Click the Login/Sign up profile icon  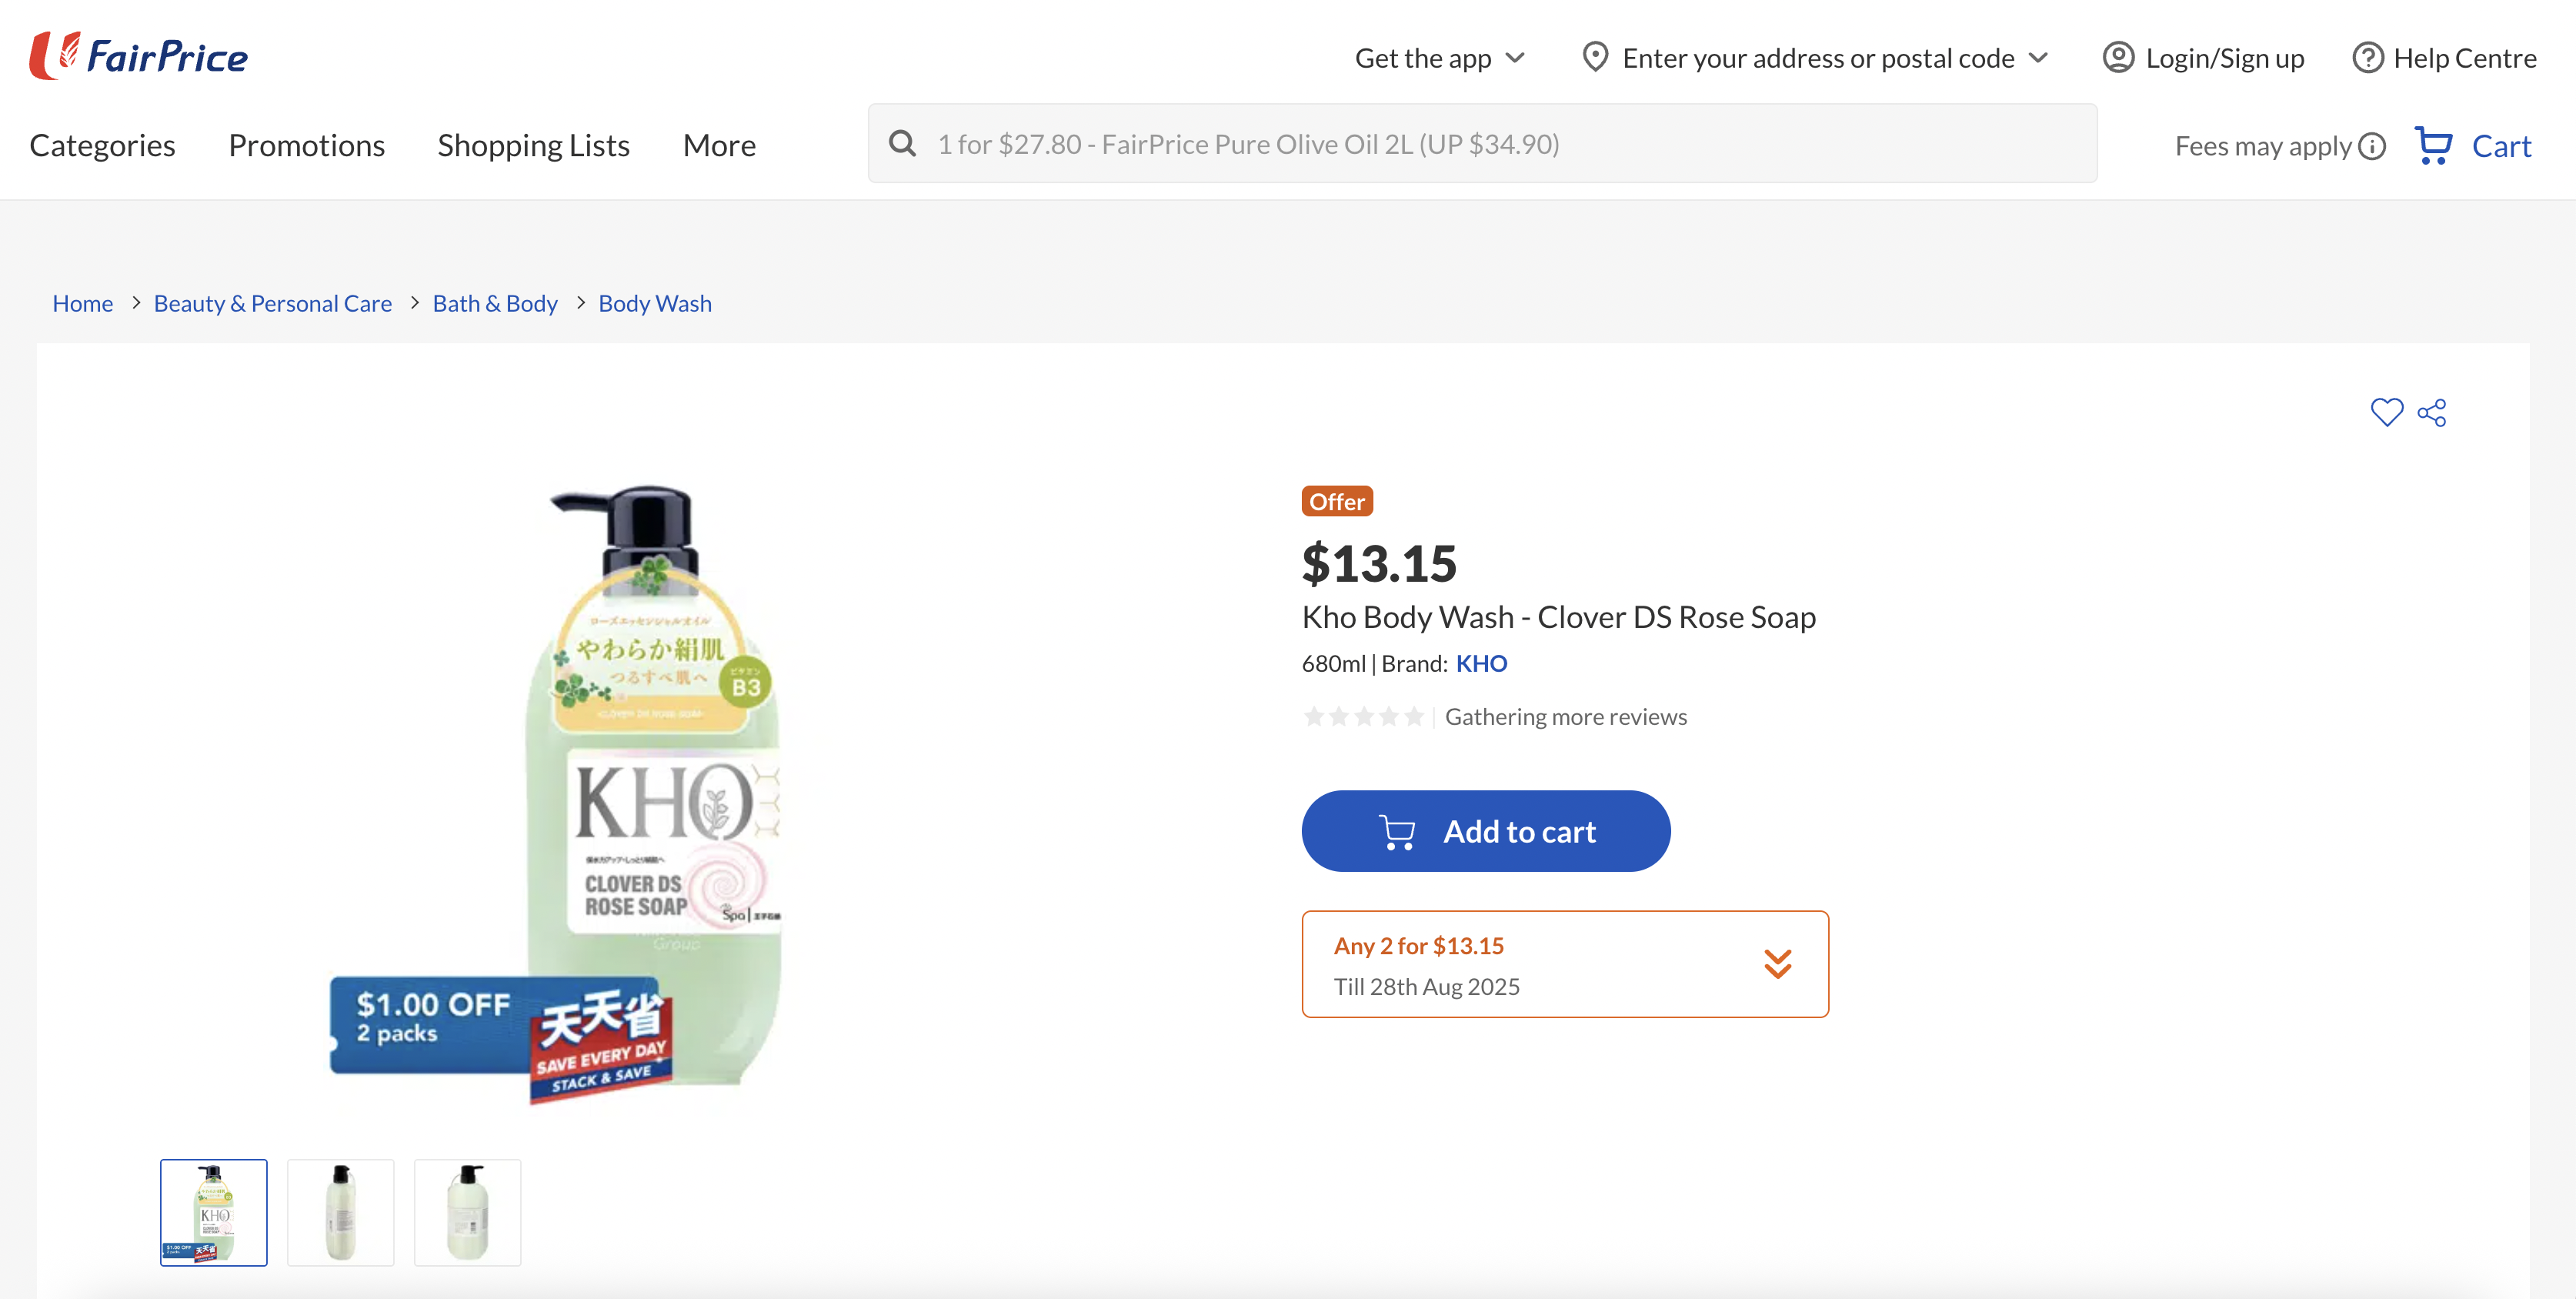[x=2118, y=58]
